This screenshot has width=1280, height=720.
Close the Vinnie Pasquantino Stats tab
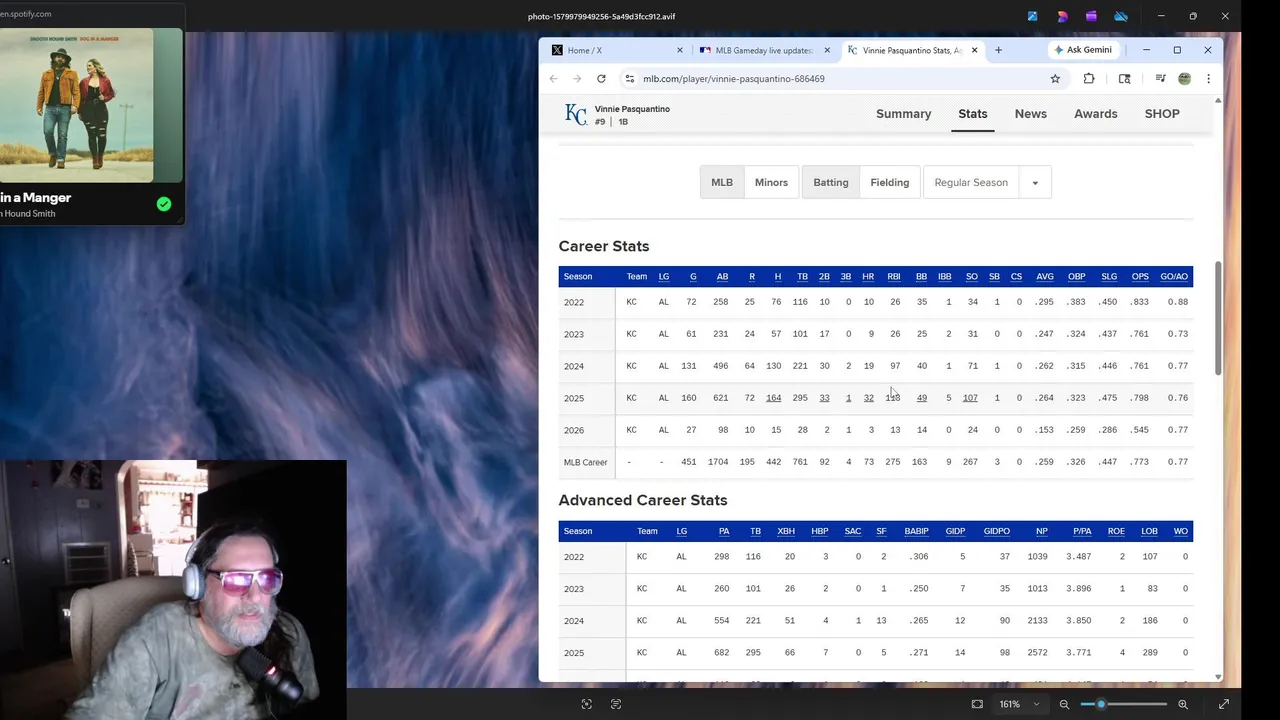[973, 50]
